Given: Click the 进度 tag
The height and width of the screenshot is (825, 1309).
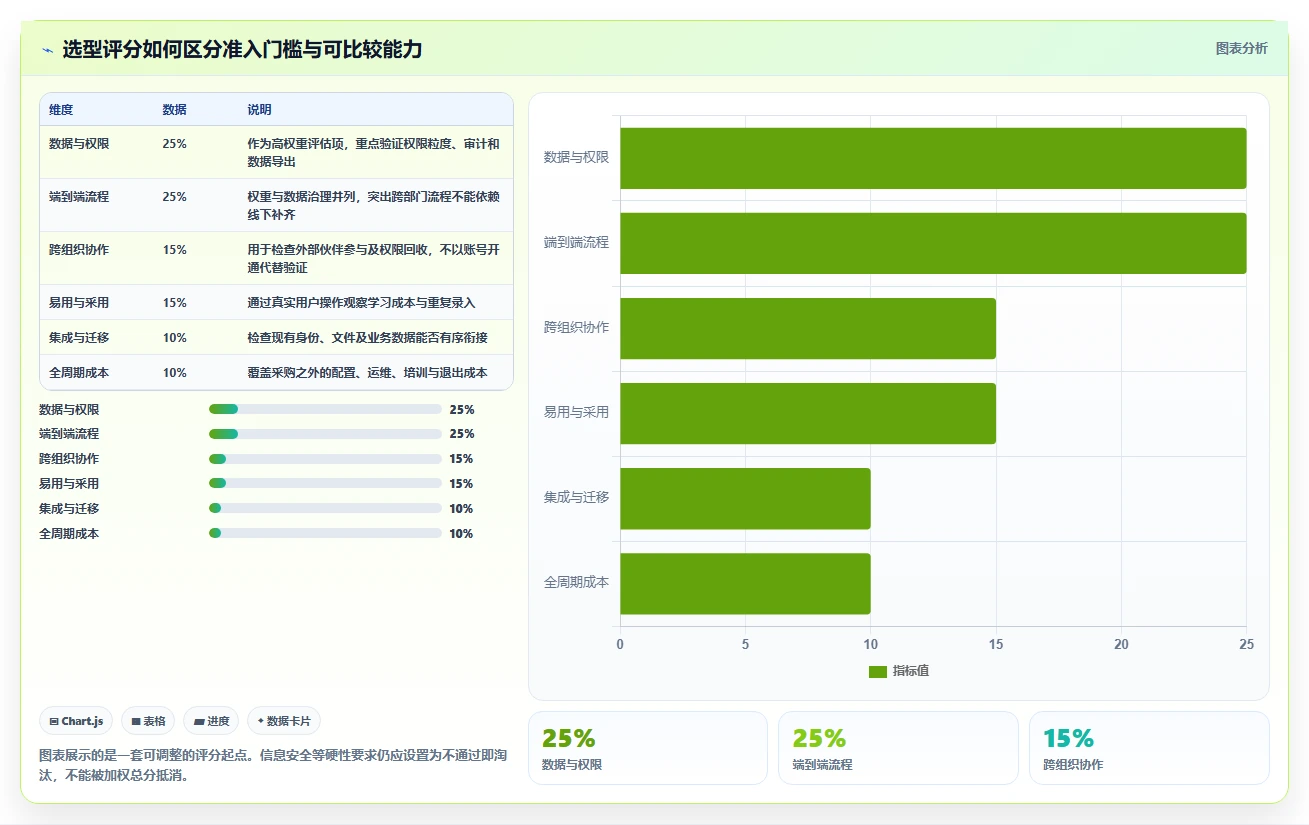Looking at the screenshot, I should [211, 721].
